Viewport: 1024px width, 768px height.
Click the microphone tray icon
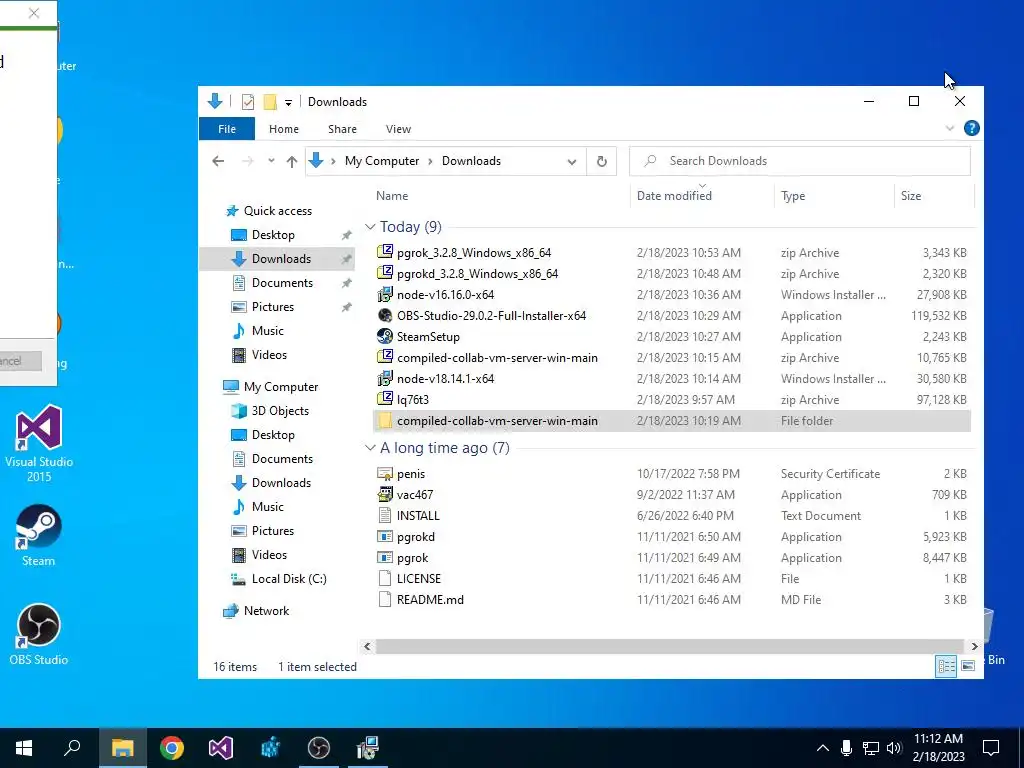click(846, 748)
